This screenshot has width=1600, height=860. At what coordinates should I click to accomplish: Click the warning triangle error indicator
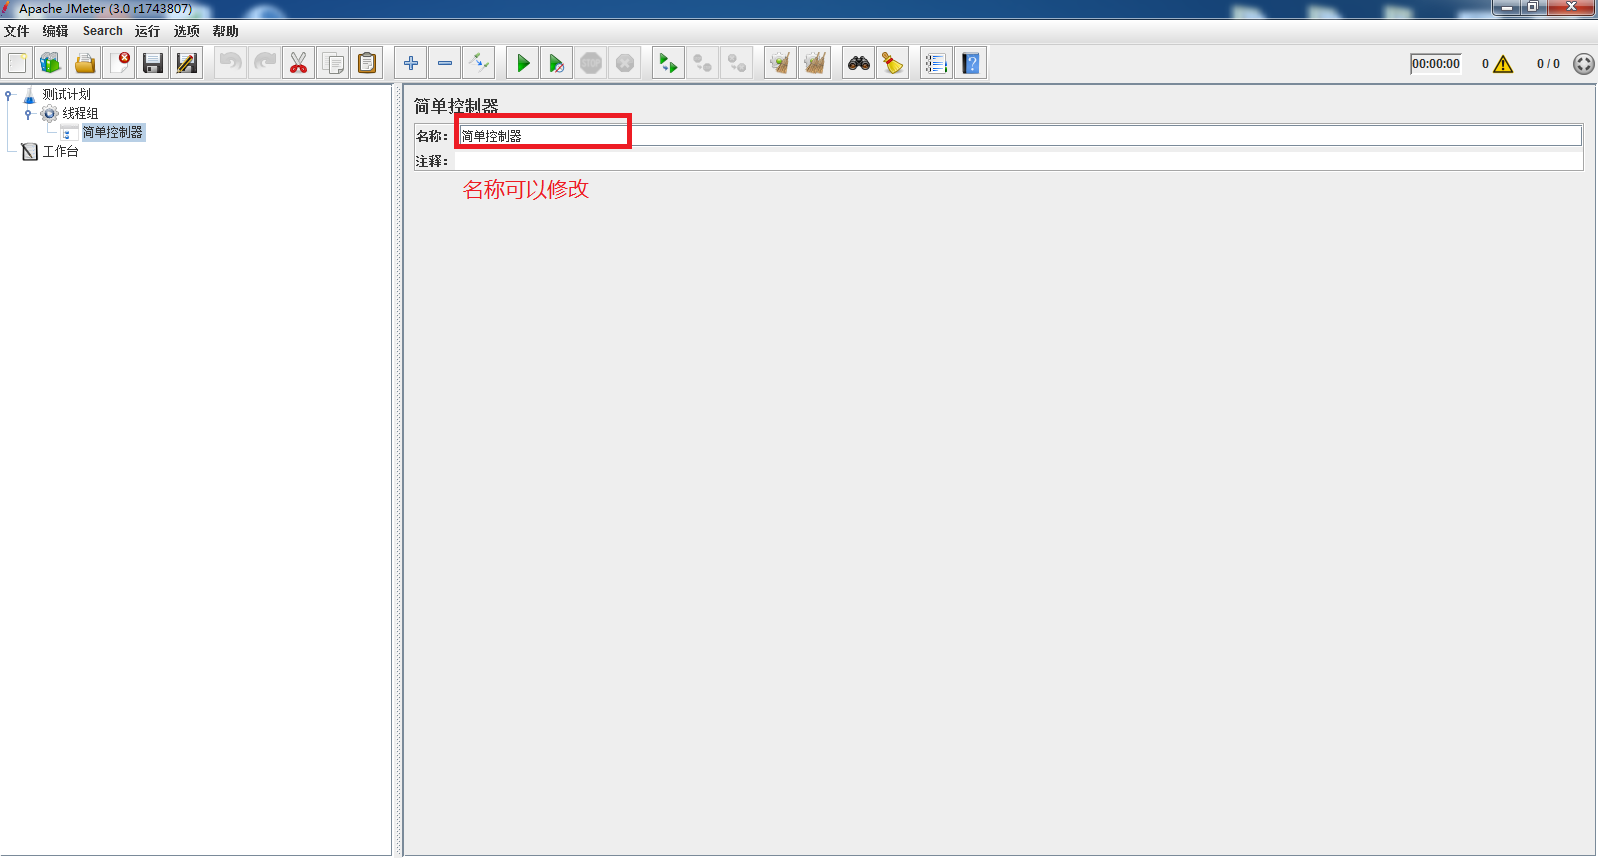tap(1503, 64)
